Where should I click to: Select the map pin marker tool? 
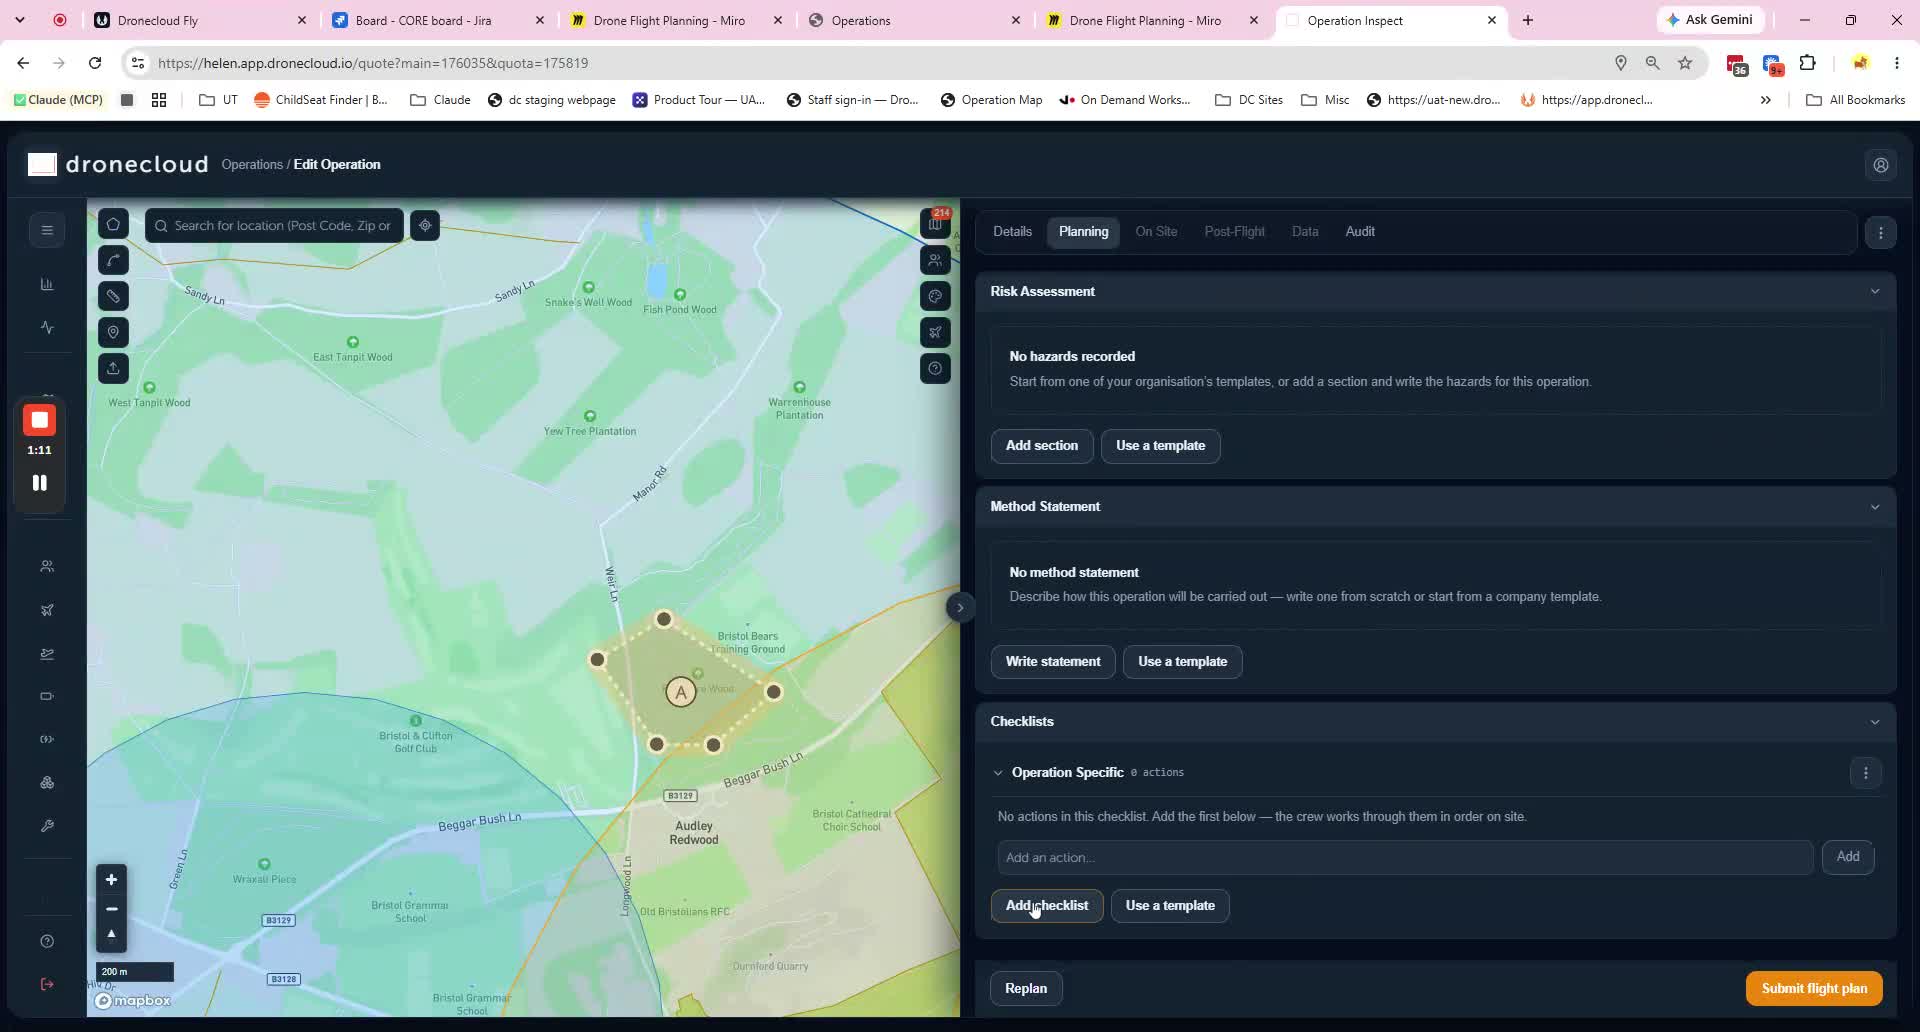(113, 333)
